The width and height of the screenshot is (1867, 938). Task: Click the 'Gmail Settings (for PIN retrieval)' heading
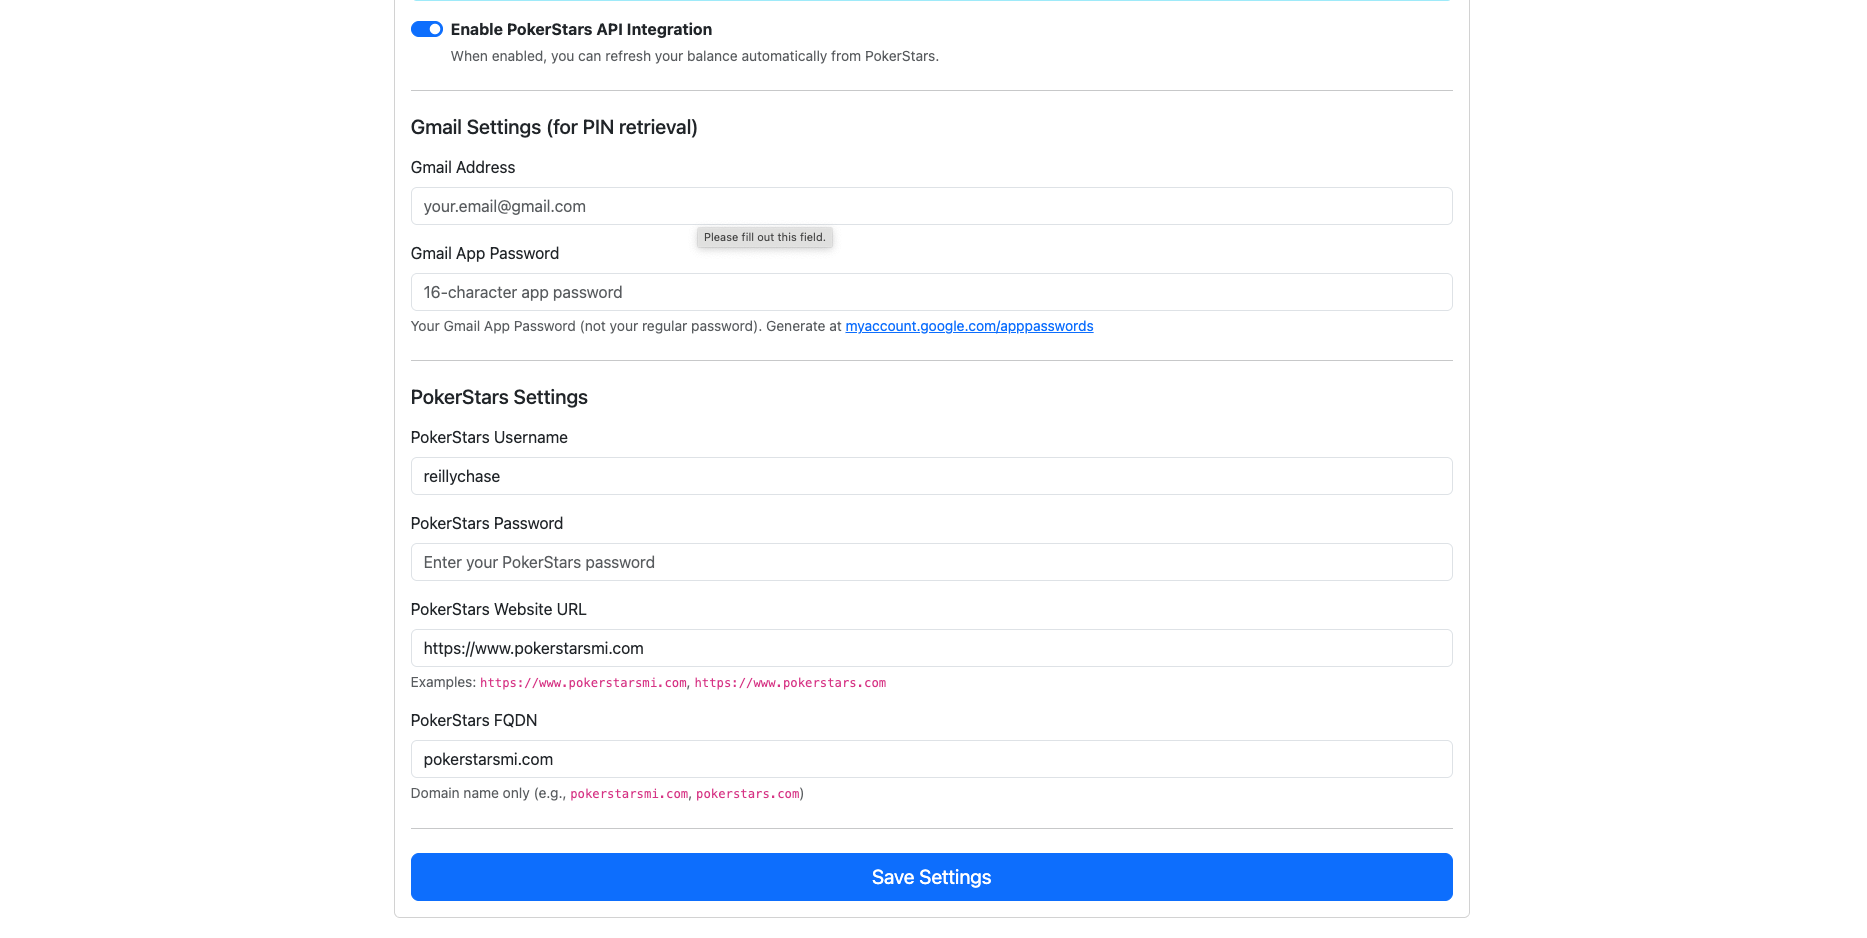[554, 127]
